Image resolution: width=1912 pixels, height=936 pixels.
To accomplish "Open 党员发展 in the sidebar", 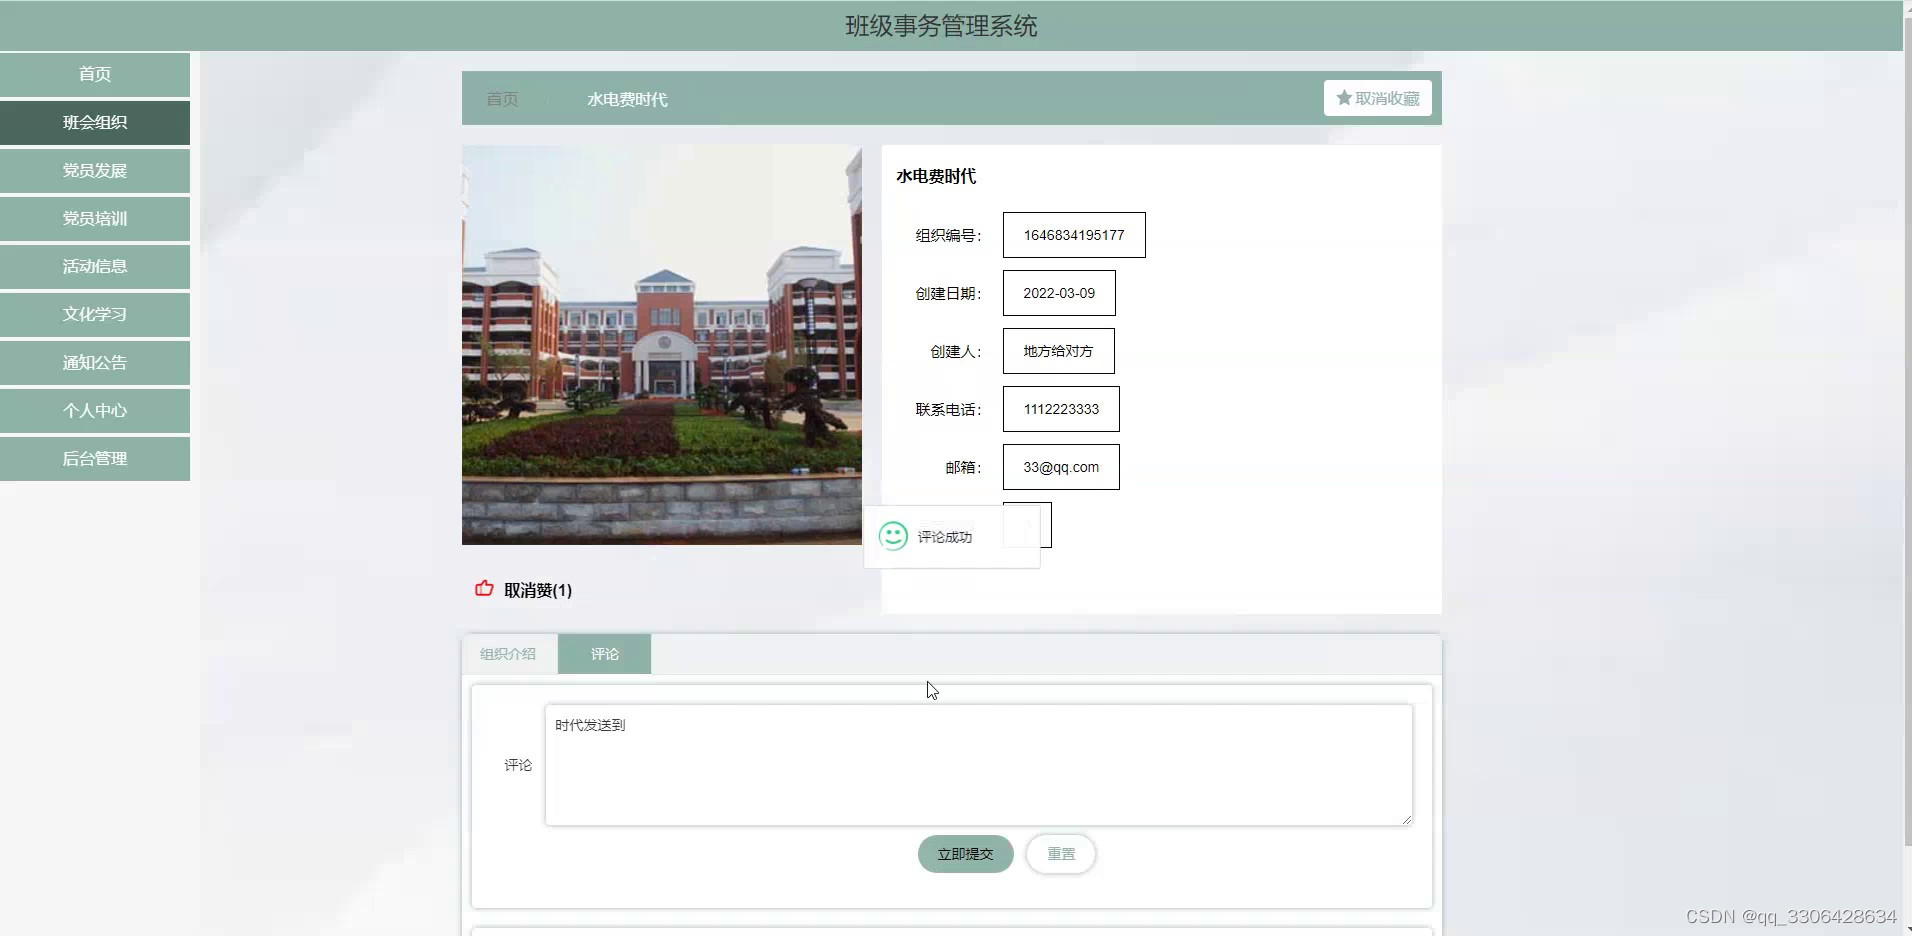I will [95, 170].
